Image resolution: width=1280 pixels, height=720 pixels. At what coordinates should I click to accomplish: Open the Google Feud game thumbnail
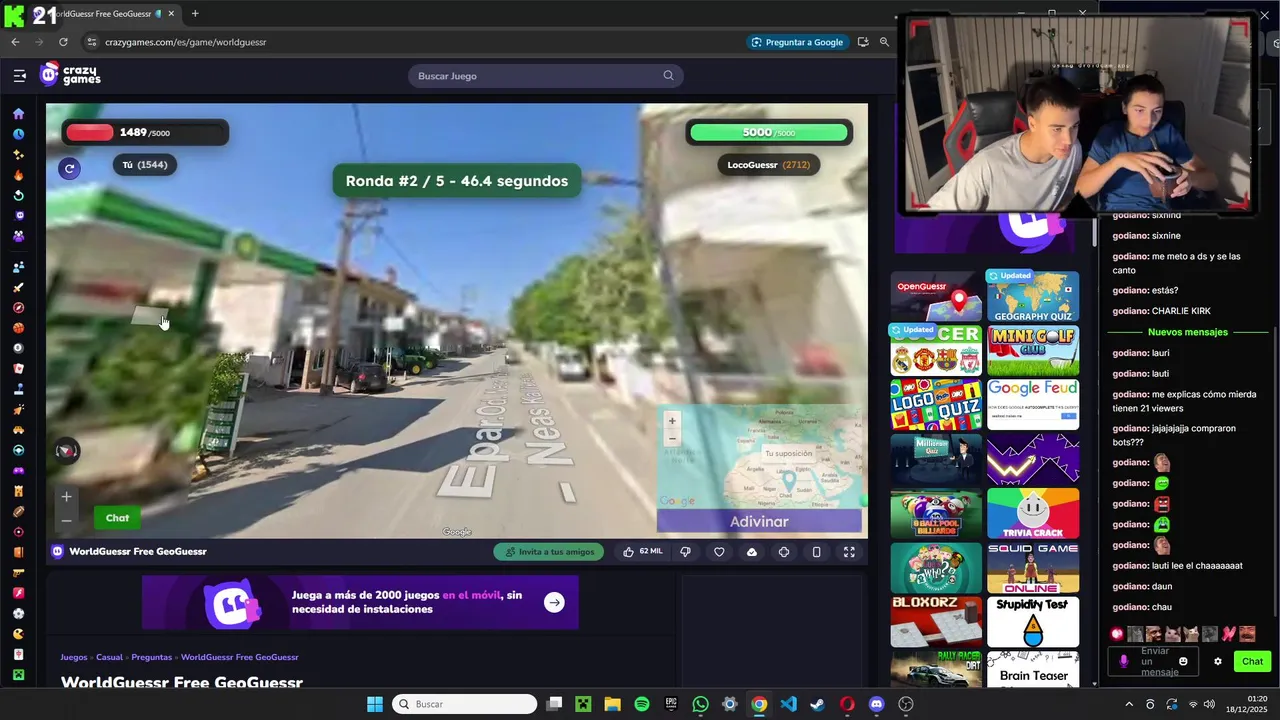[x=1033, y=404]
